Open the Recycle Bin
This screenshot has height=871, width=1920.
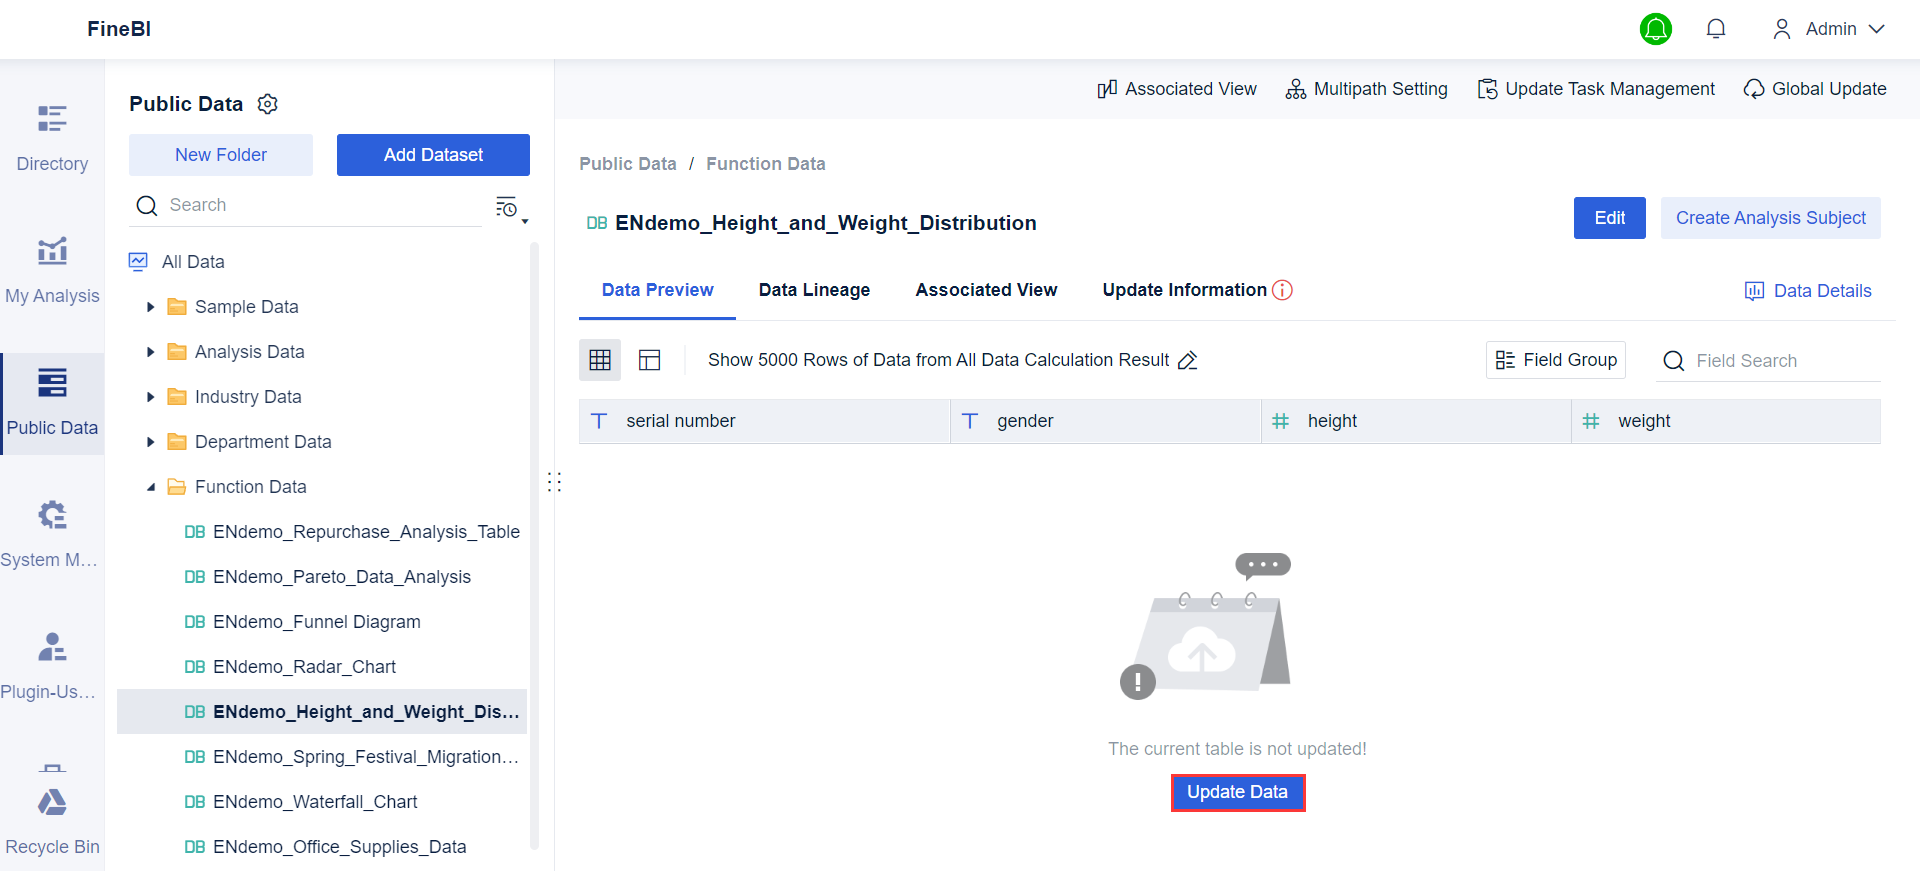click(x=52, y=820)
